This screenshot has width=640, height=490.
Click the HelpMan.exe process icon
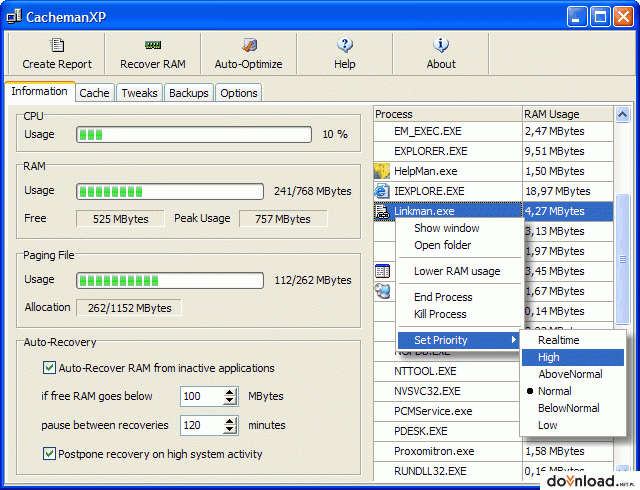tap(382, 171)
